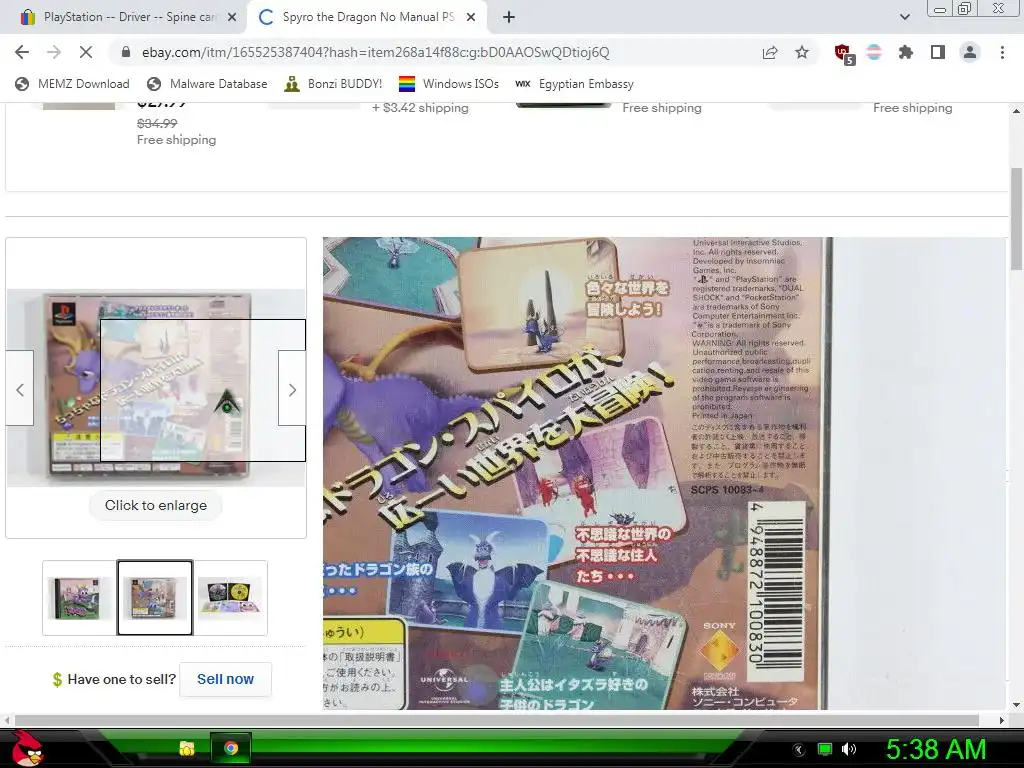Open Windows ISOs bookmark
This screenshot has height=768, width=1024.
[449, 84]
